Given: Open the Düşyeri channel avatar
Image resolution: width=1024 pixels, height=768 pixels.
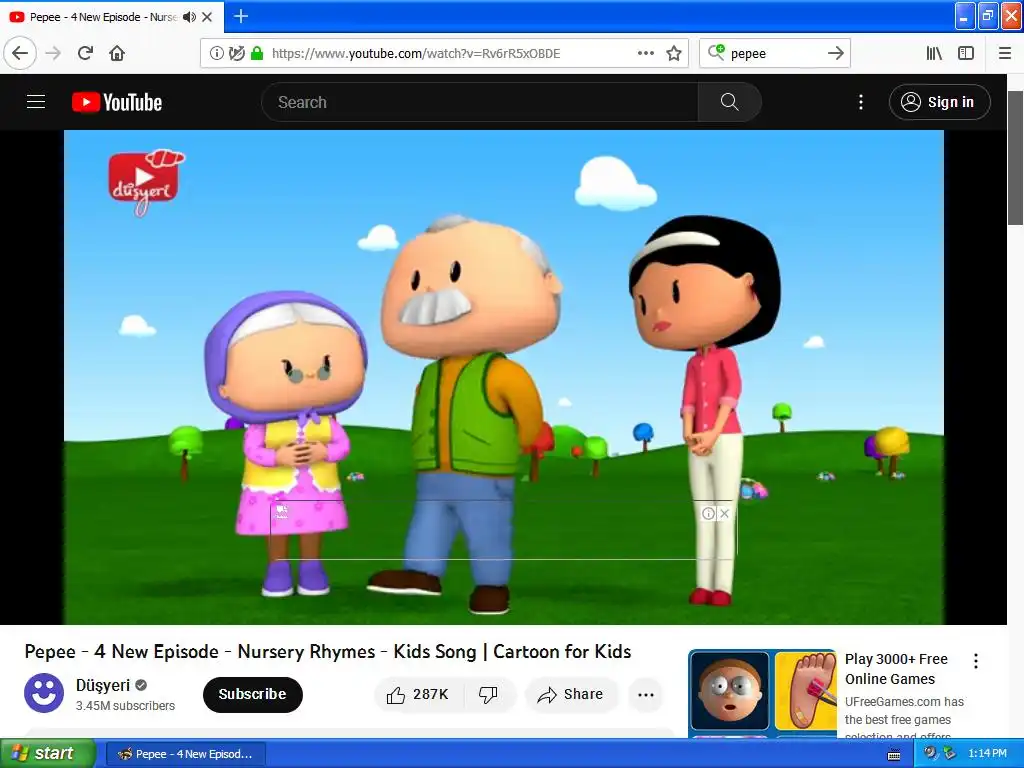Looking at the screenshot, I should (x=44, y=693).
